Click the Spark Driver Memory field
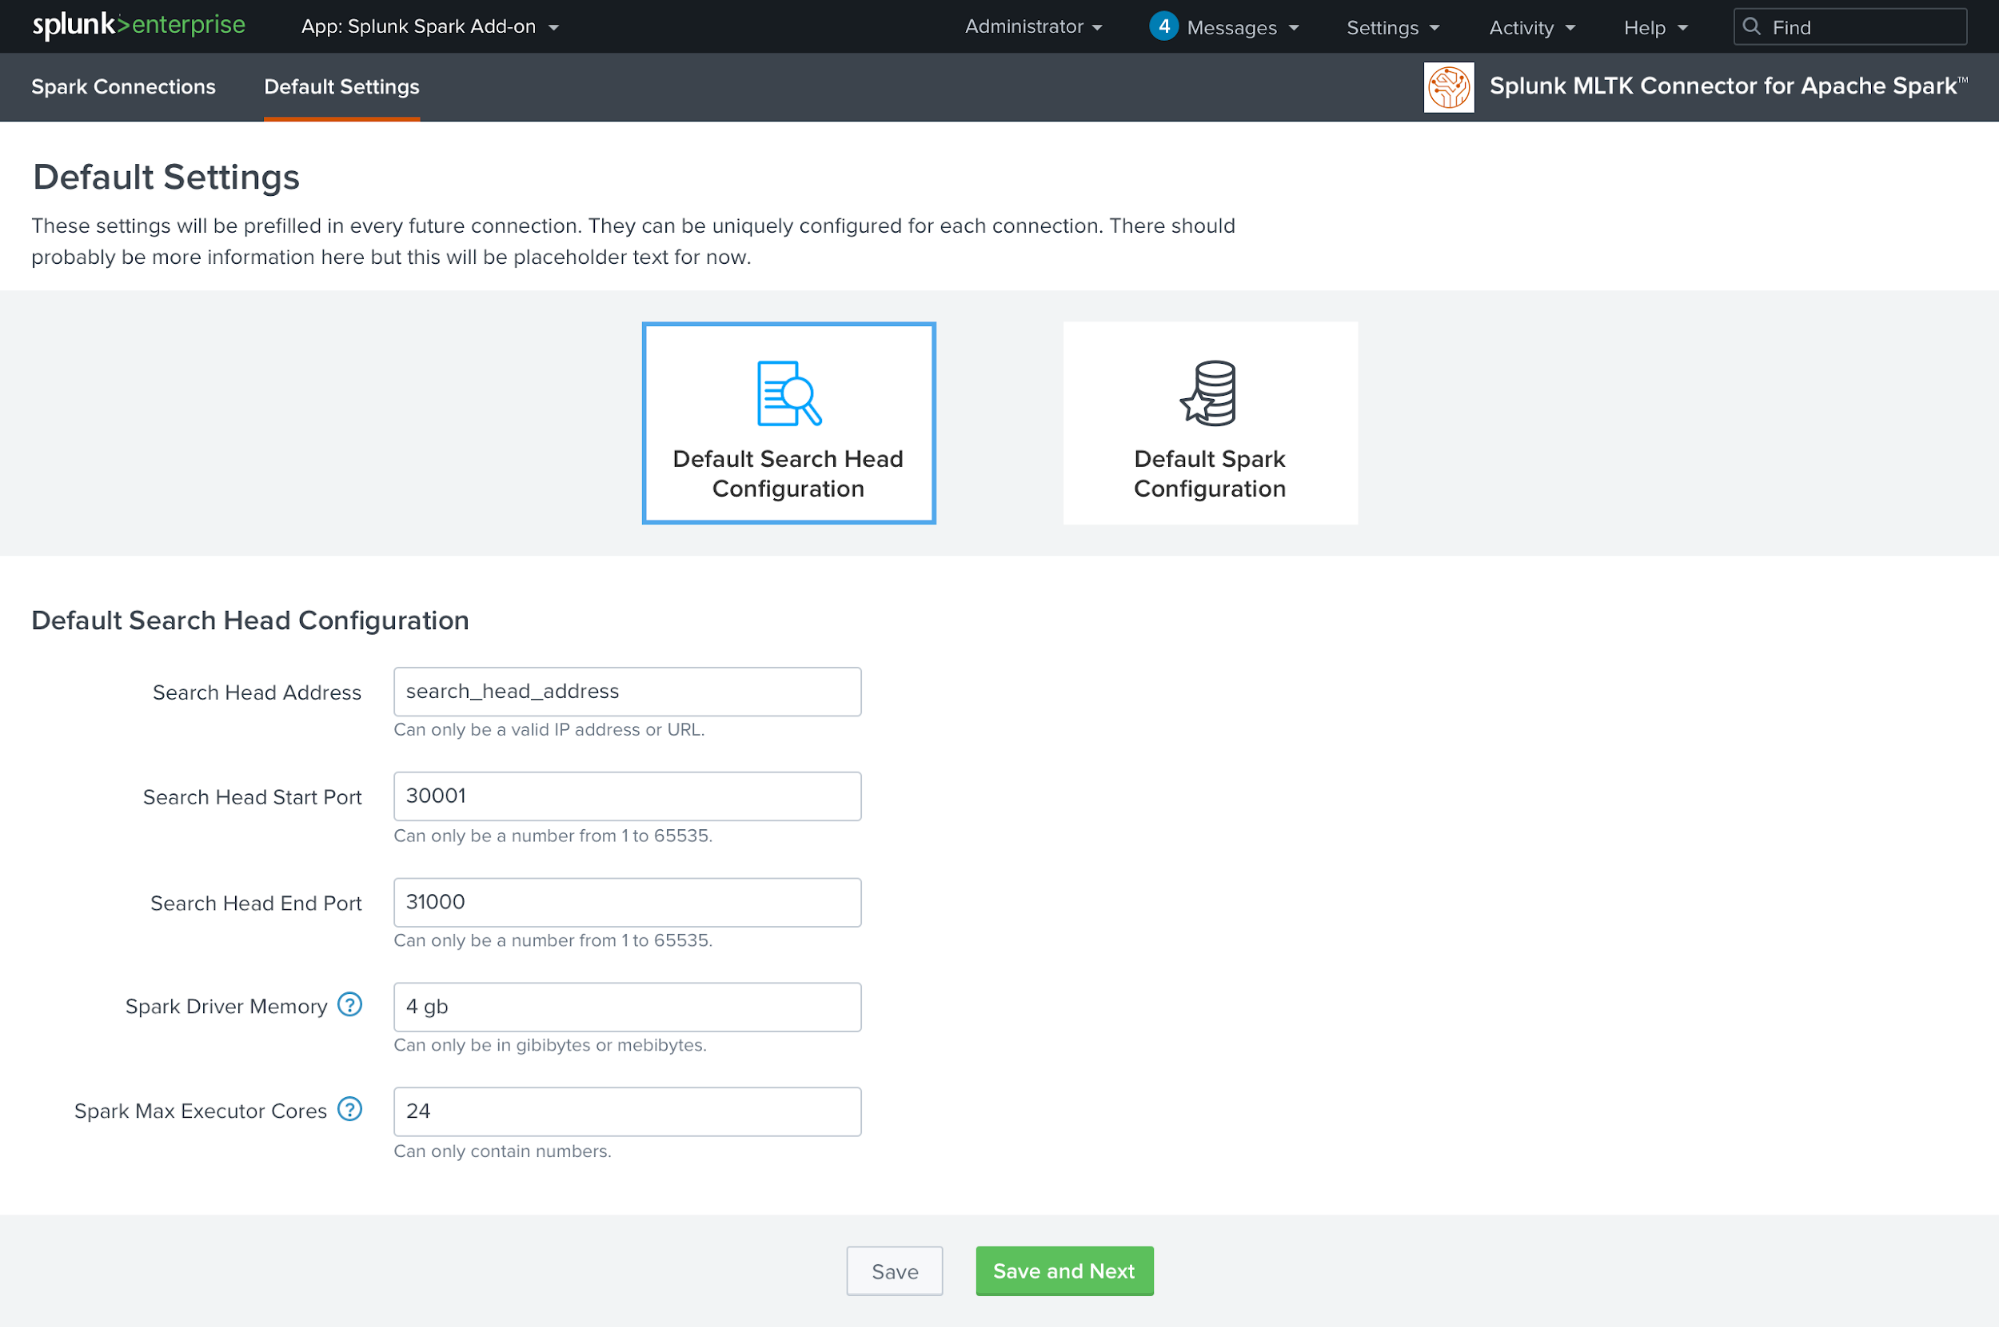This screenshot has width=1999, height=1328. tap(627, 1007)
